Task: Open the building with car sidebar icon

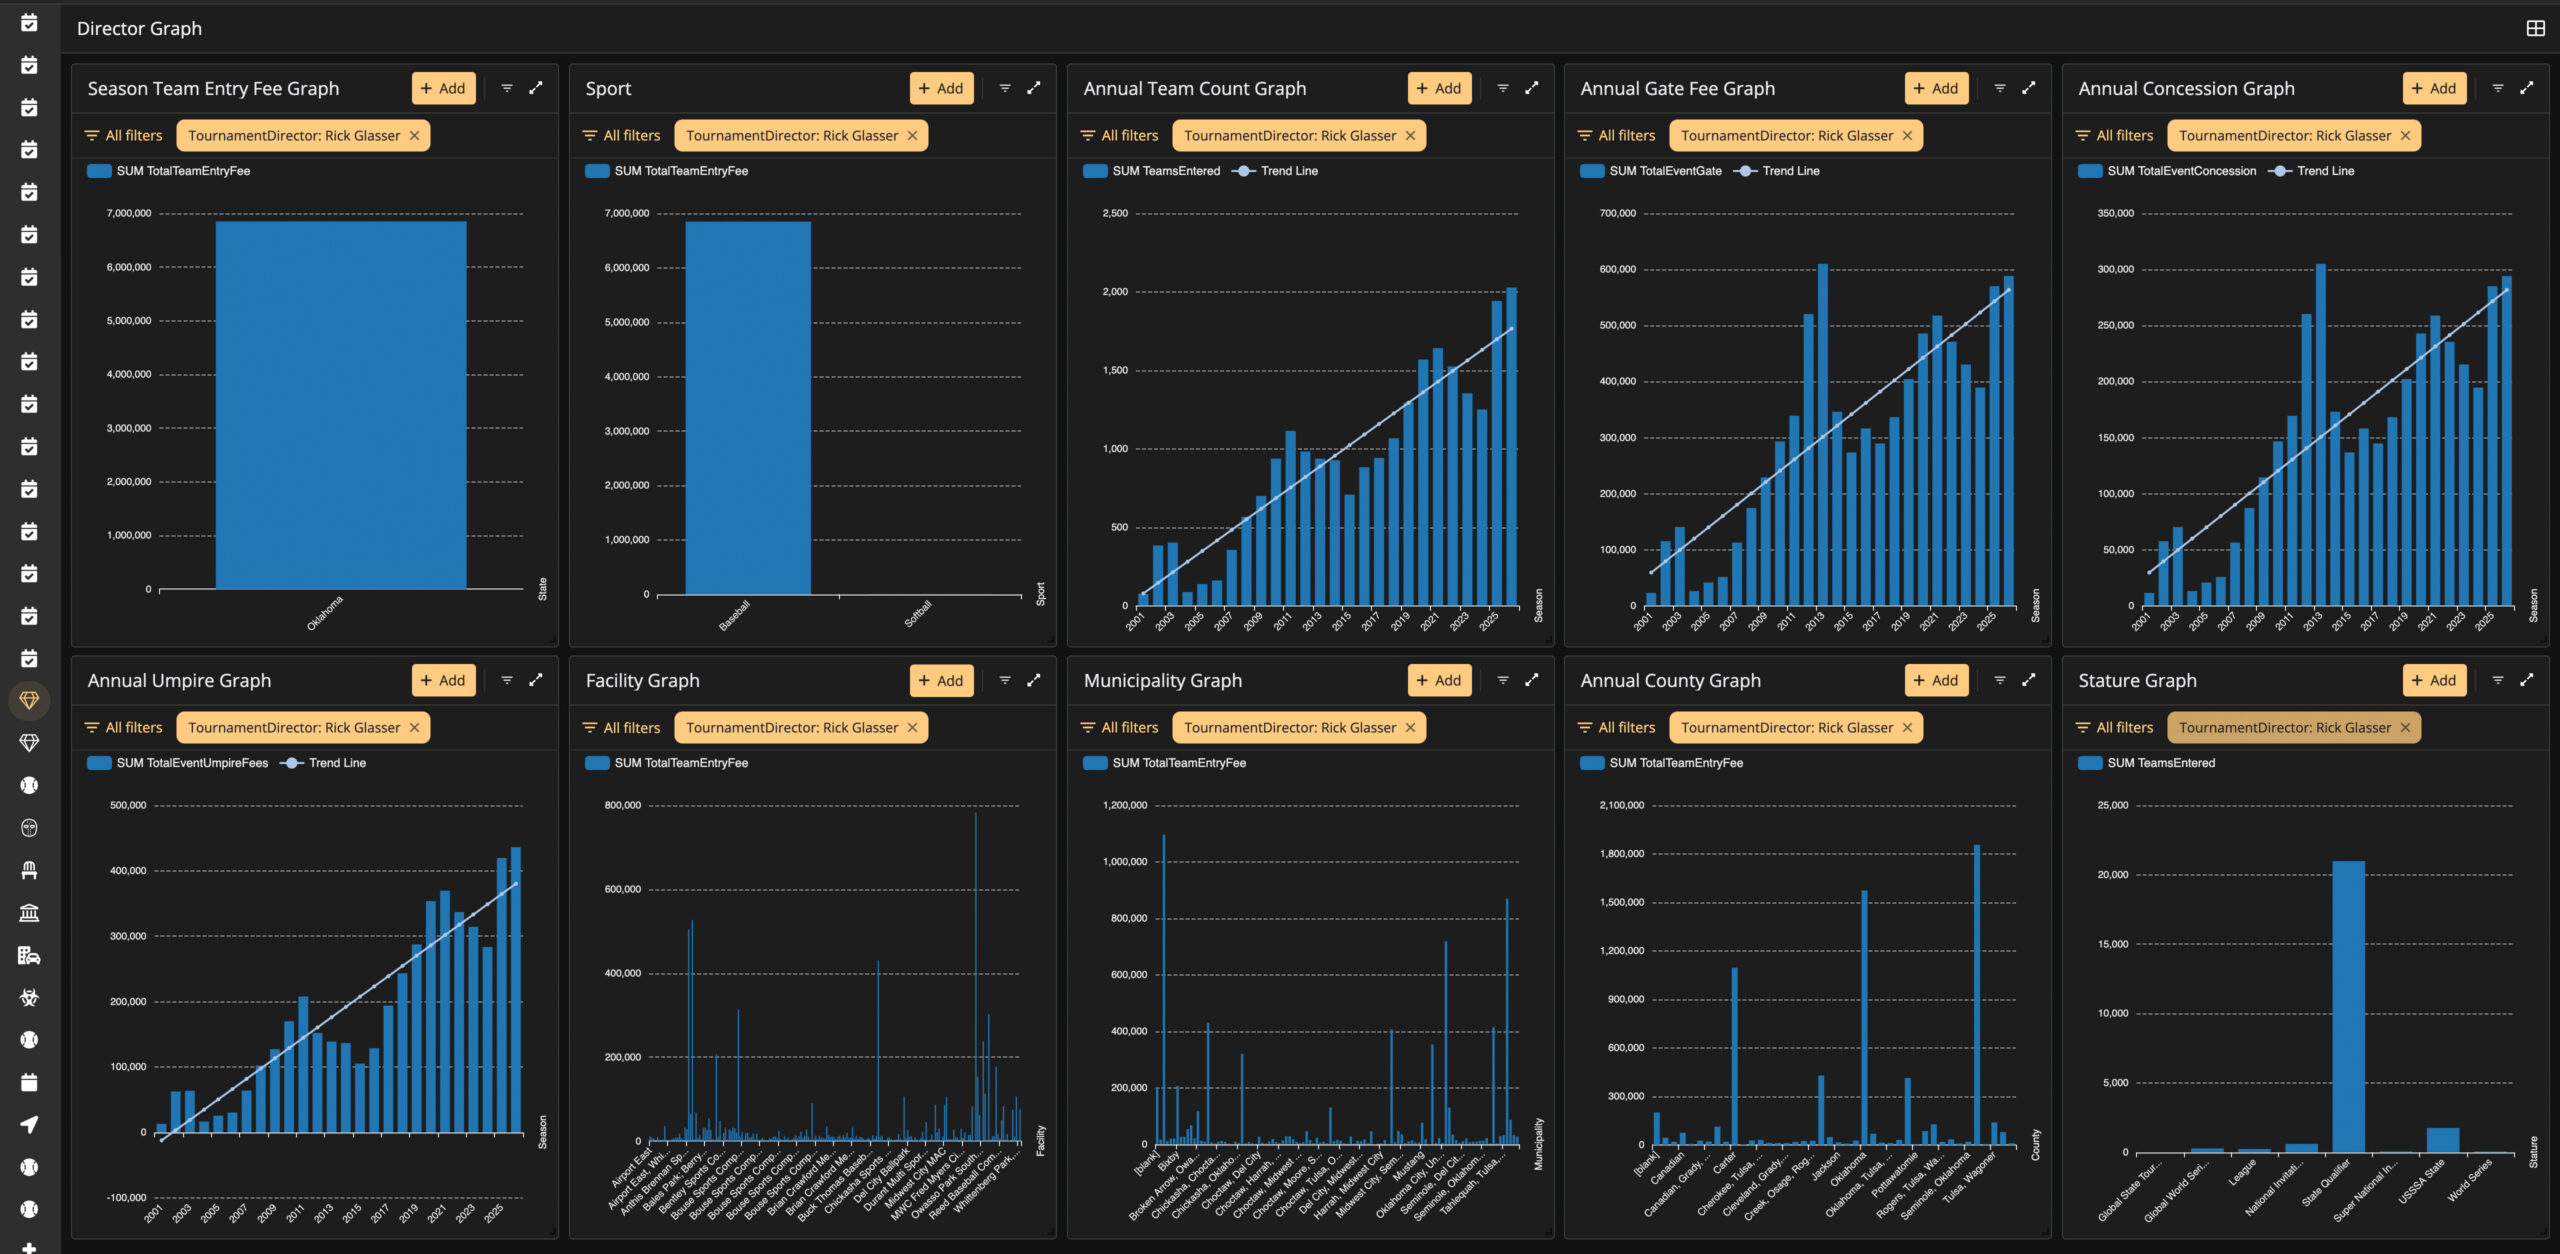Action: coord(29,955)
